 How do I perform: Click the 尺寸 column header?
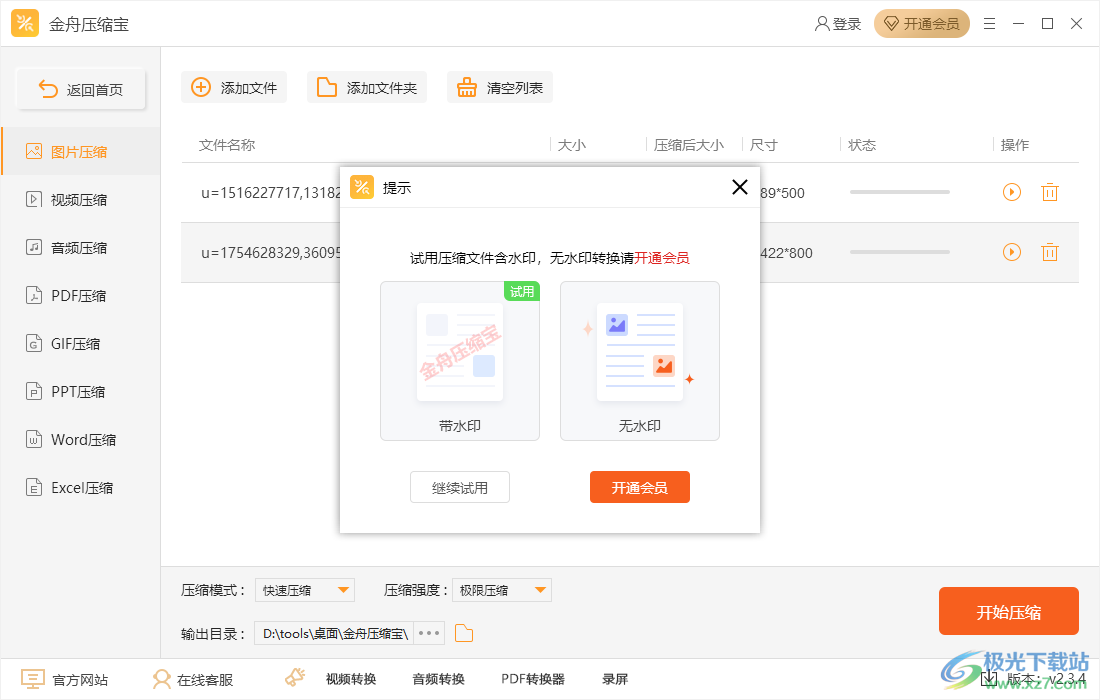point(763,145)
